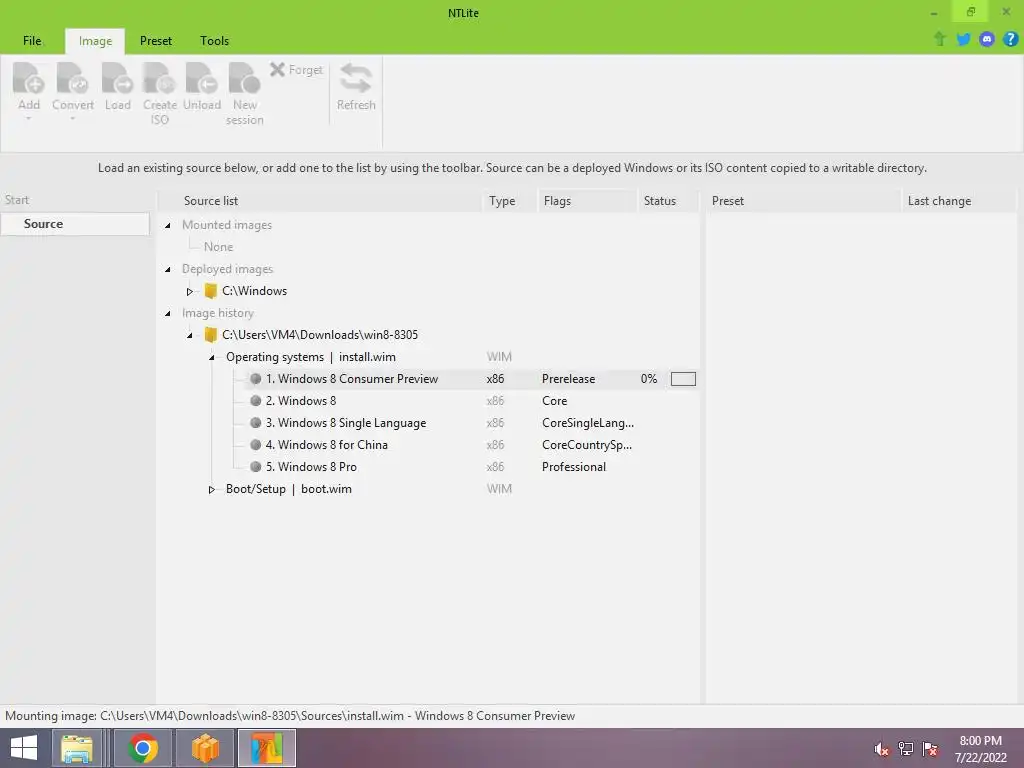The width and height of the screenshot is (1024, 768).
Task: Click the Source list column header
Action: (x=320, y=201)
